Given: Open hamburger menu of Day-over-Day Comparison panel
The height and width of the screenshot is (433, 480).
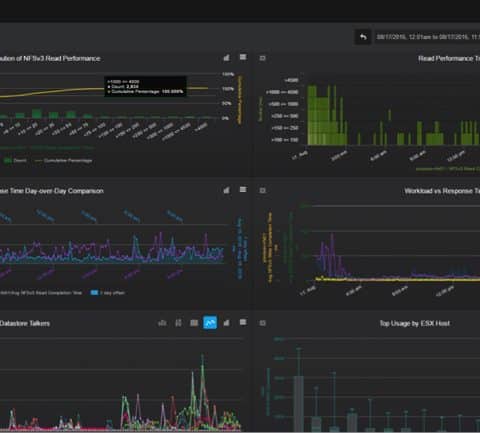Looking at the screenshot, I should (243, 190).
